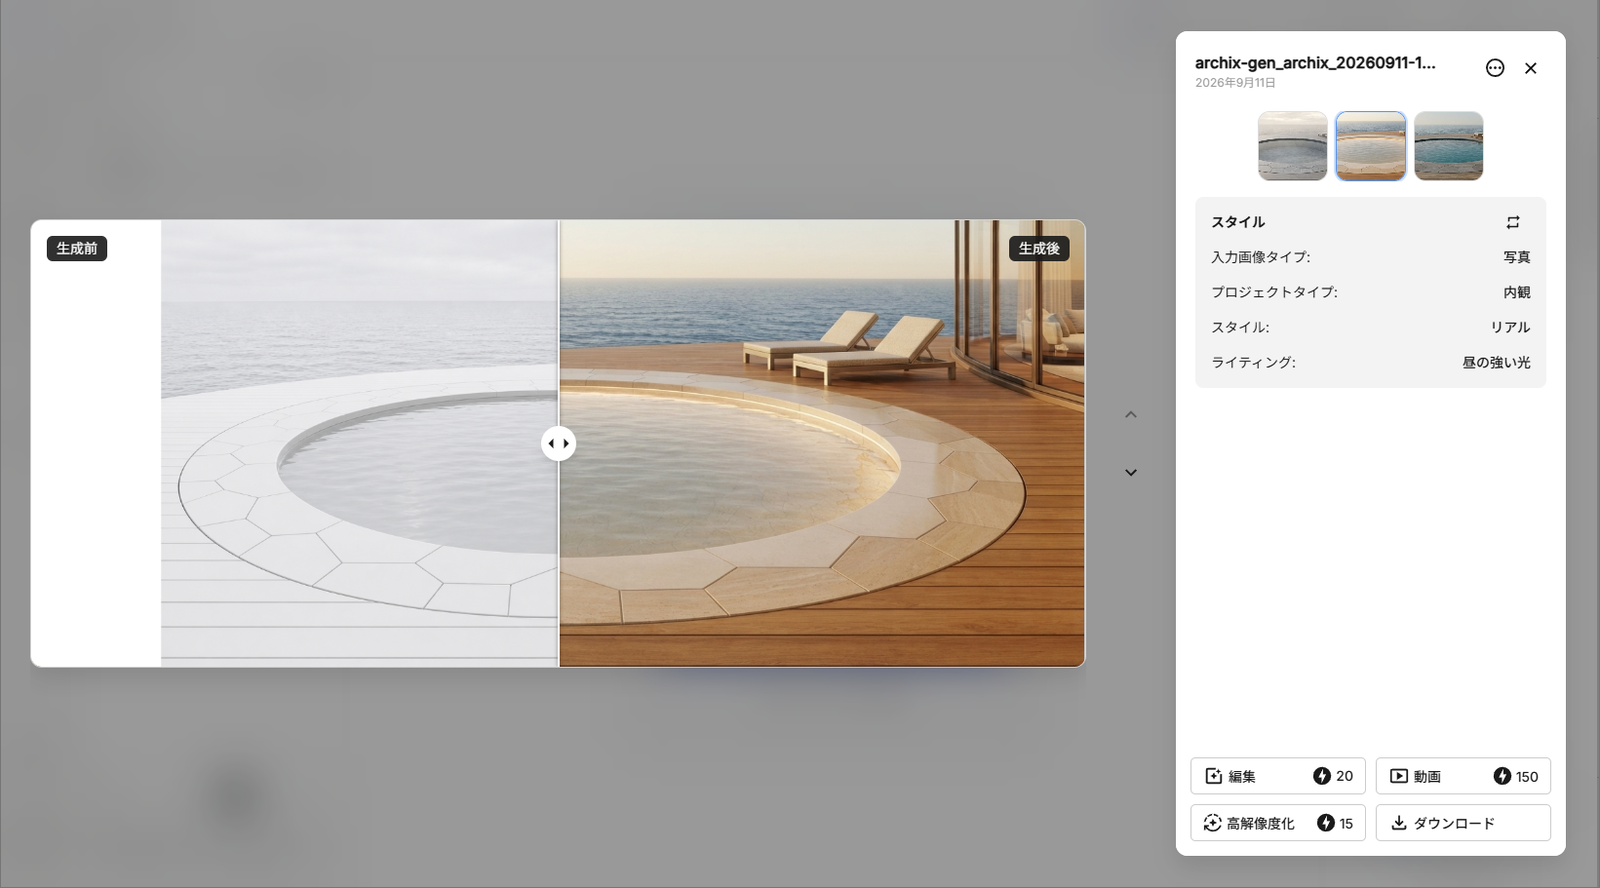Close the image detail panel
This screenshot has height=888, width=1600.
[x=1530, y=68]
